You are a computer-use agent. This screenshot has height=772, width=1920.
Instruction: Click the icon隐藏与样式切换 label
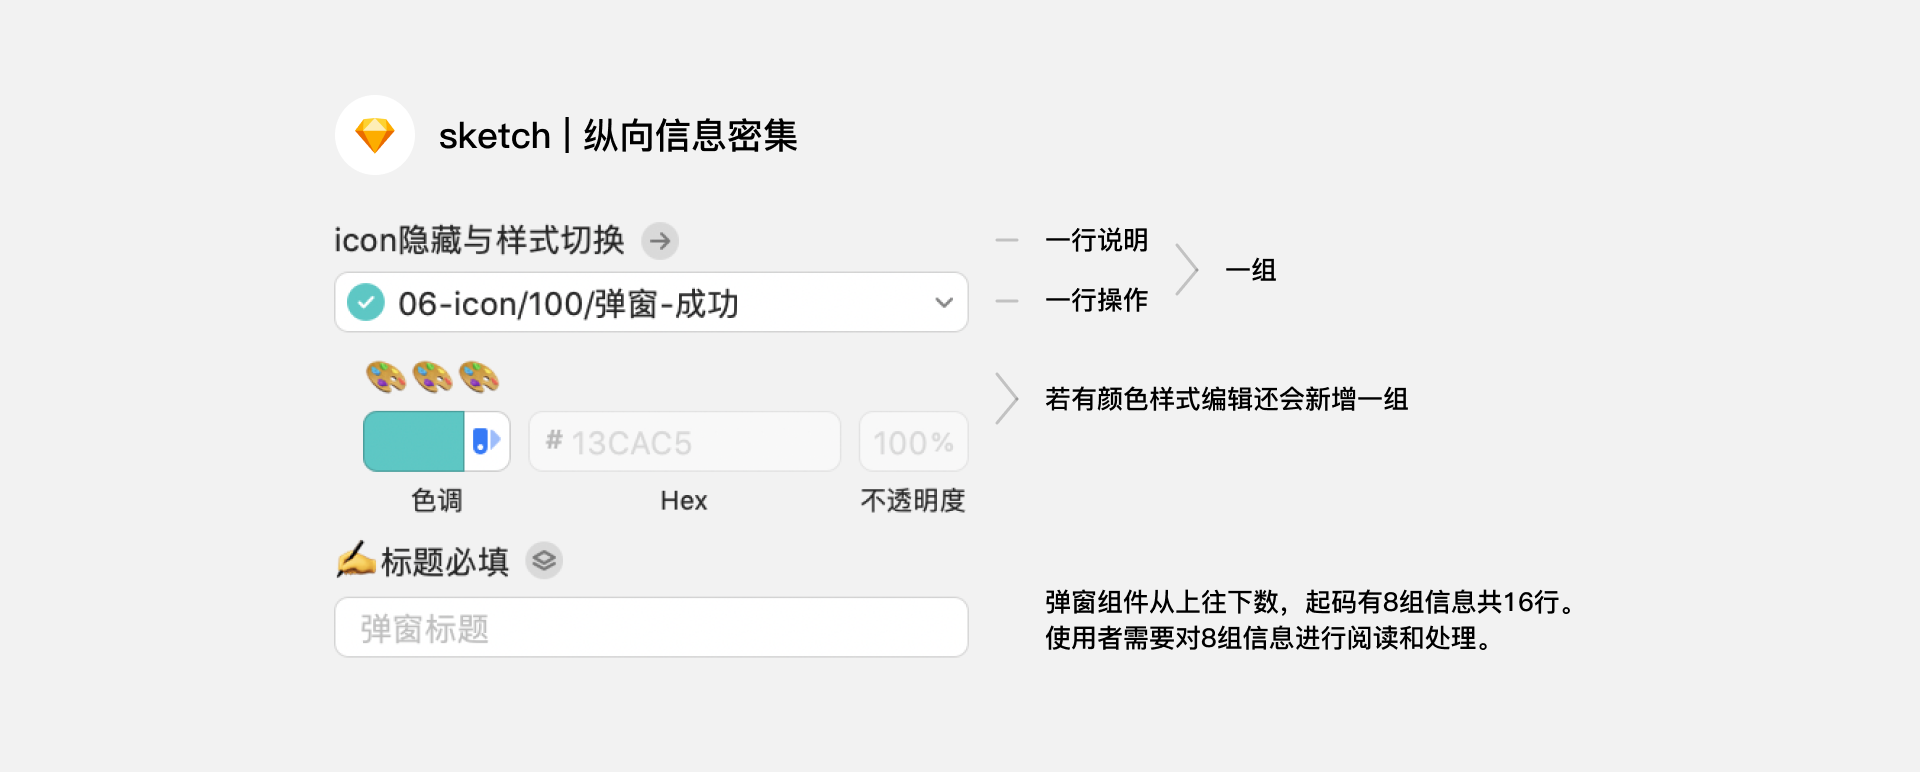[479, 241]
